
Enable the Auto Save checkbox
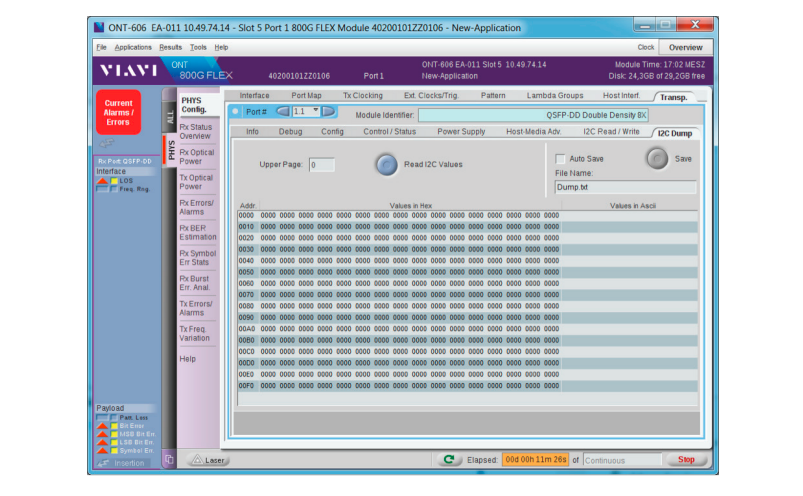click(560, 159)
